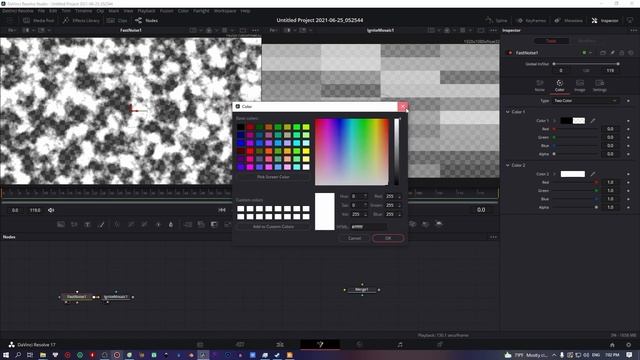The height and width of the screenshot is (360, 640).
Task: Click the FastNoise1 lock icon in Inspector
Action: [x=622, y=53]
